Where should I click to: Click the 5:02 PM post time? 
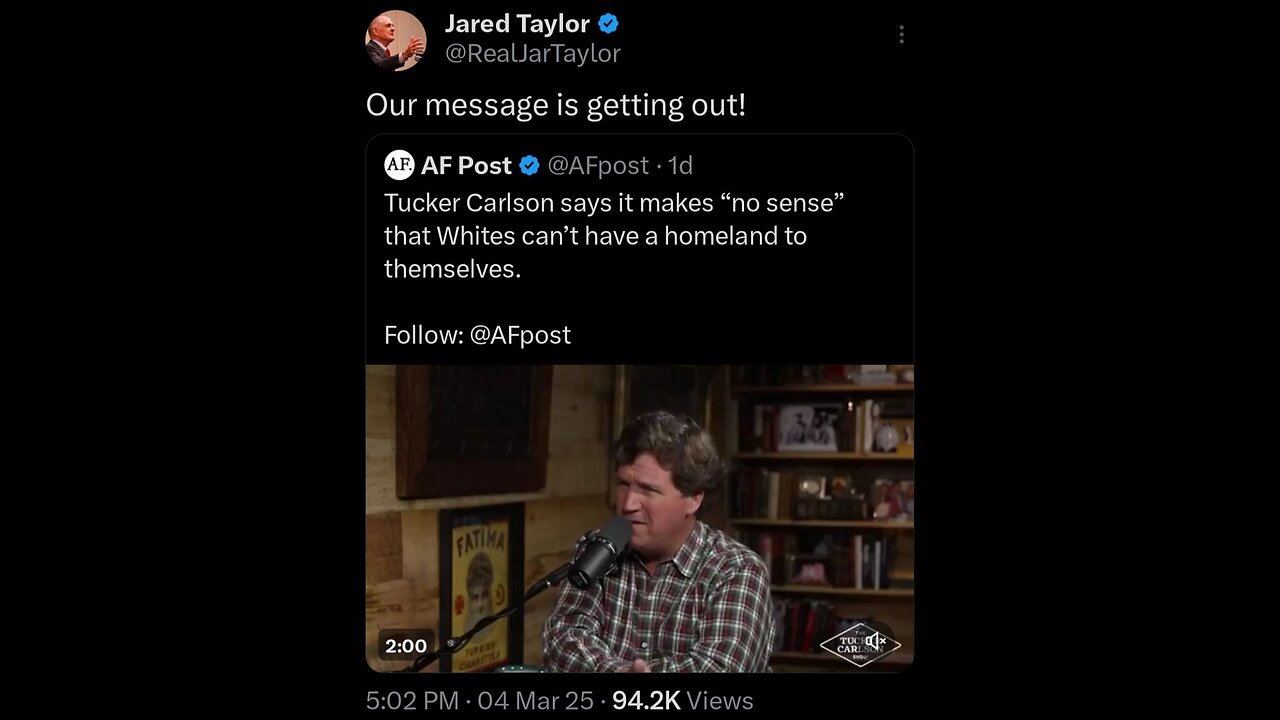tap(412, 701)
